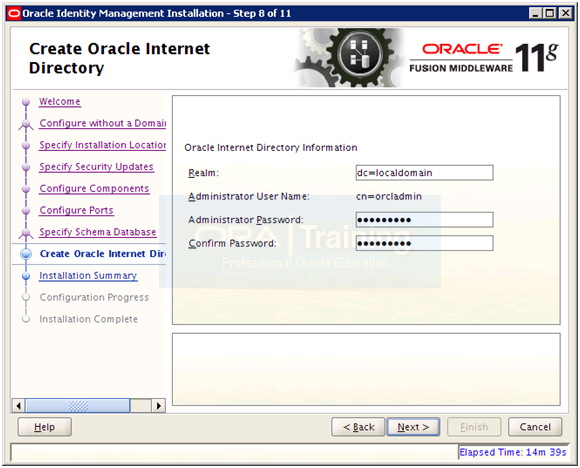Click right arrow of steps scrollbar
The image size is (580, 468).
click(x=159, y=405)
